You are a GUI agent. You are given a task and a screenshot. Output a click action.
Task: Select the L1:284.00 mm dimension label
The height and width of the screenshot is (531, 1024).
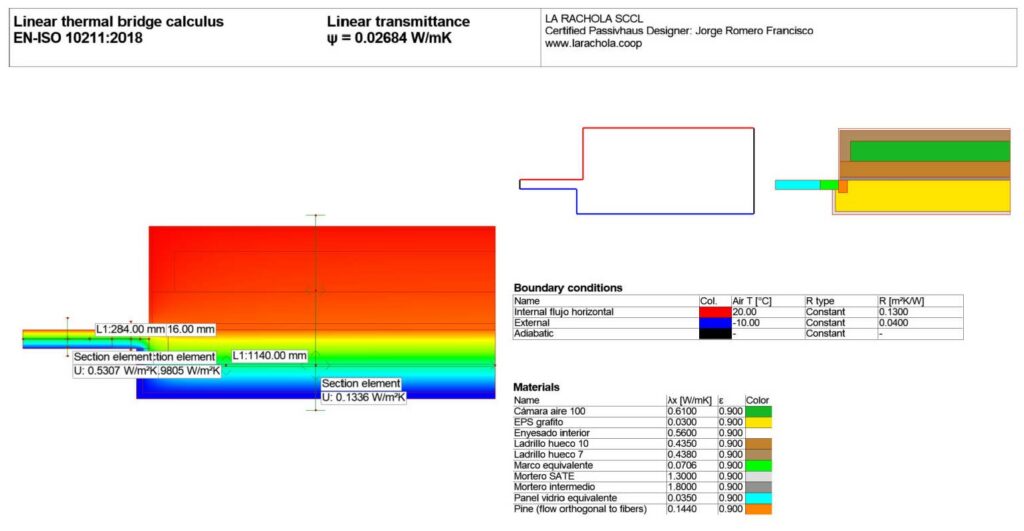(x=130, y=329)
